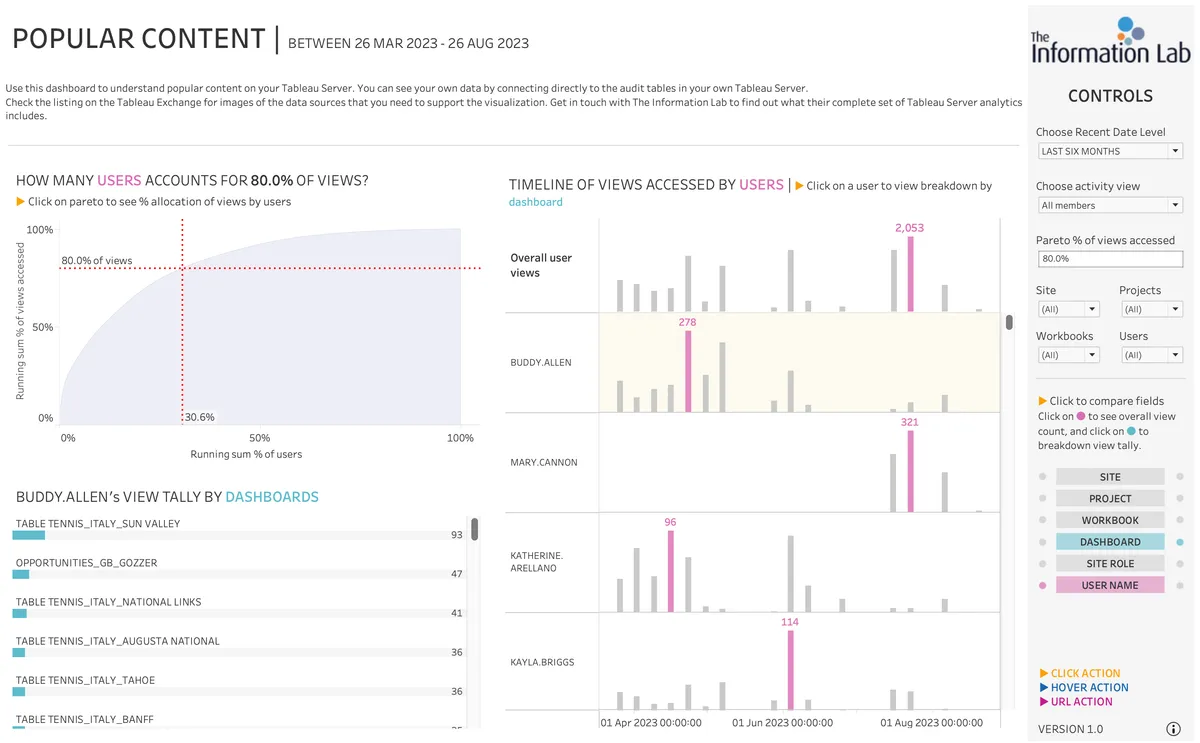Click the 30.6% marker label on pareto
The width and height of the screenshot is (1200, 743).
pyautogui.click(x=200, y=417)
